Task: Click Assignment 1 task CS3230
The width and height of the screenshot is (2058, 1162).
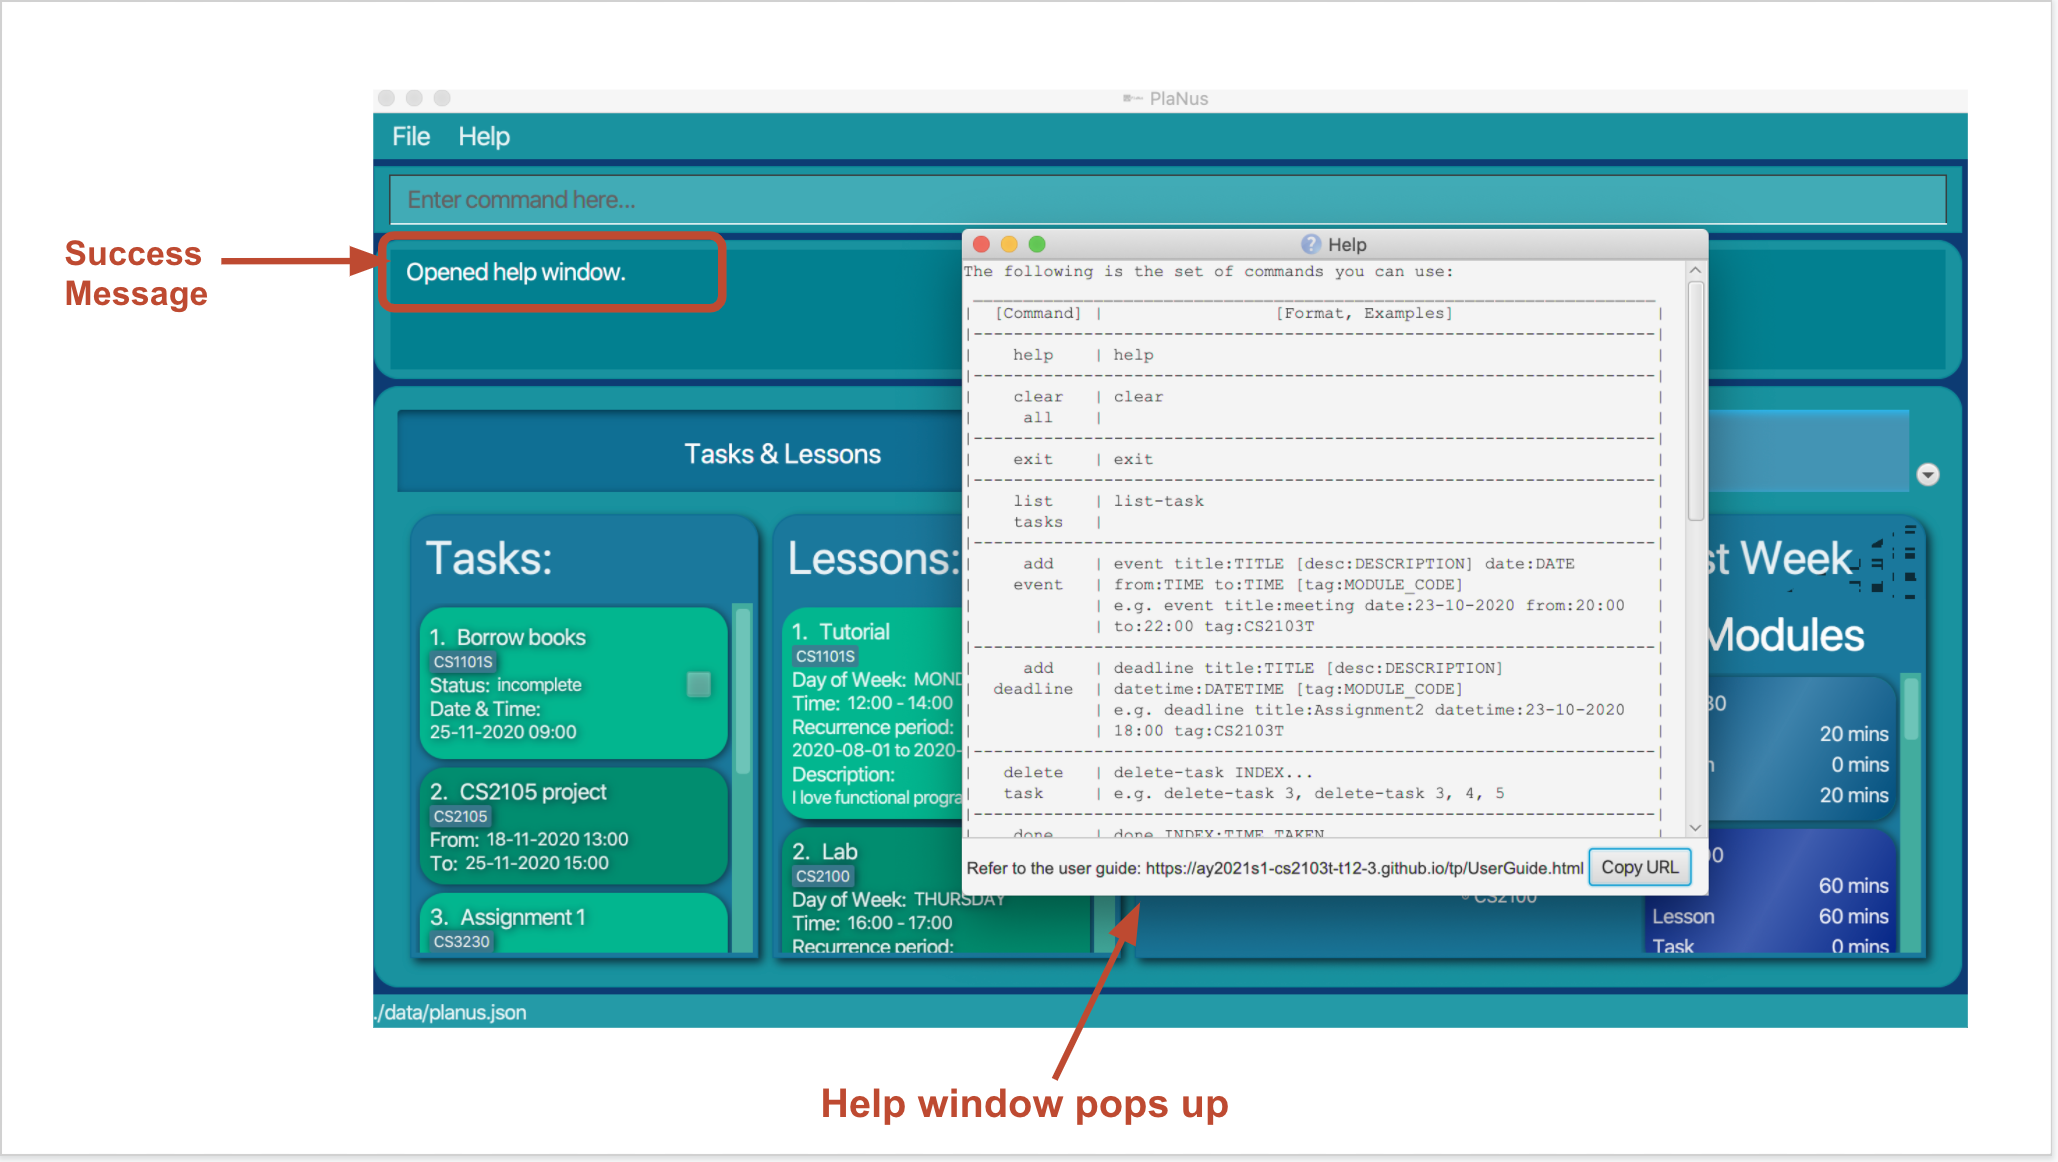Action: [x=565, y=933]
